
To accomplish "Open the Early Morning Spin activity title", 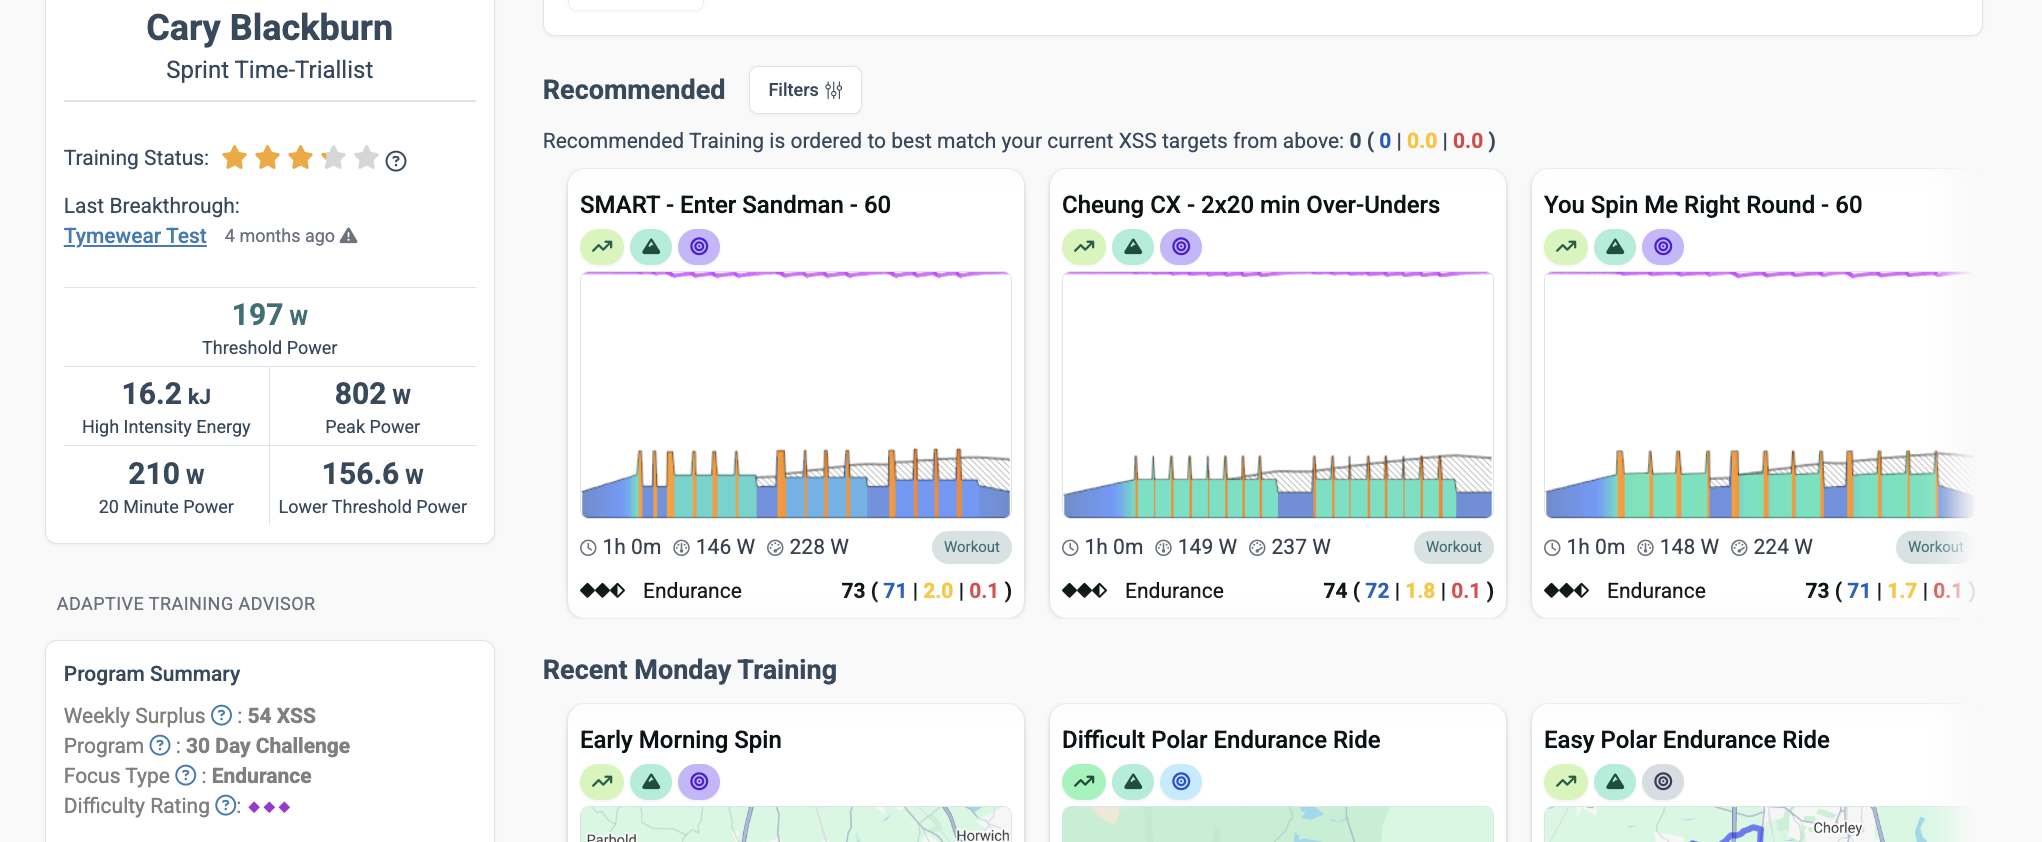I will click(681, 740).
